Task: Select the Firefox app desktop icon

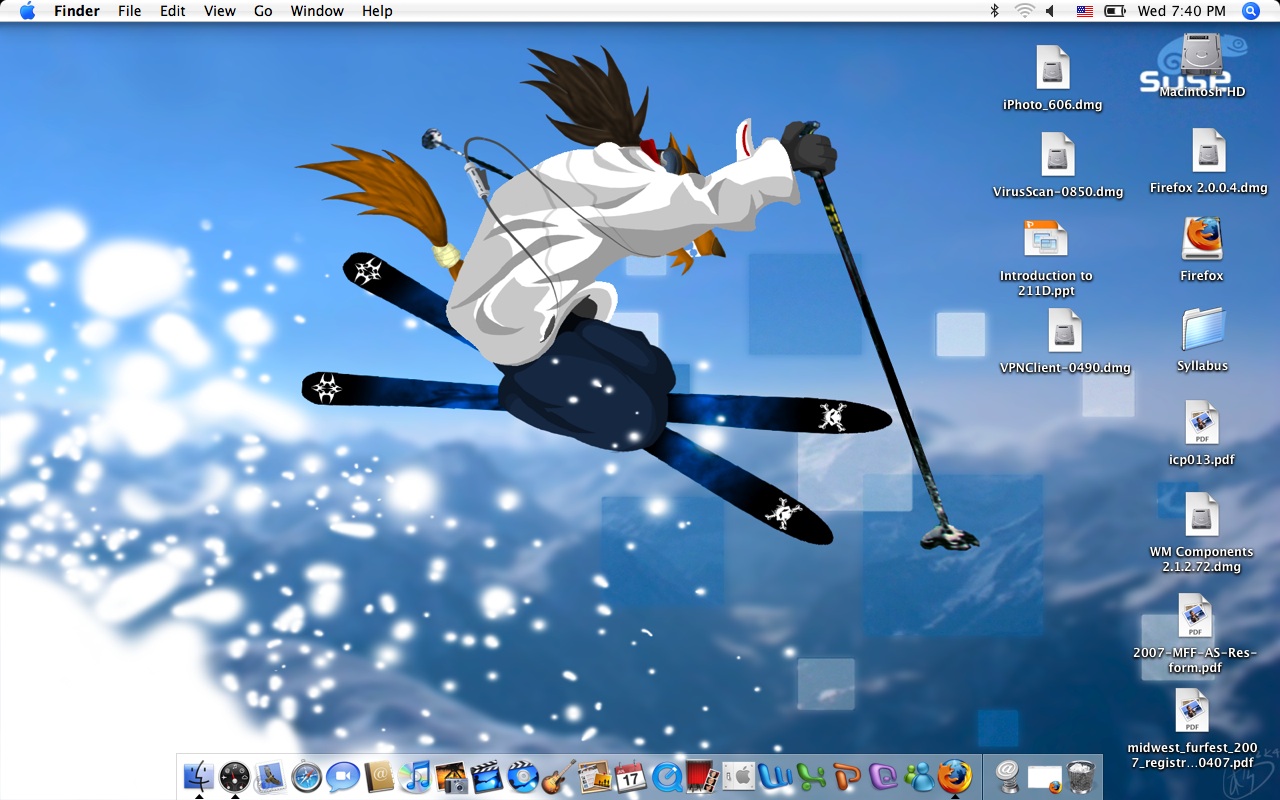Action: point(1202,238)
